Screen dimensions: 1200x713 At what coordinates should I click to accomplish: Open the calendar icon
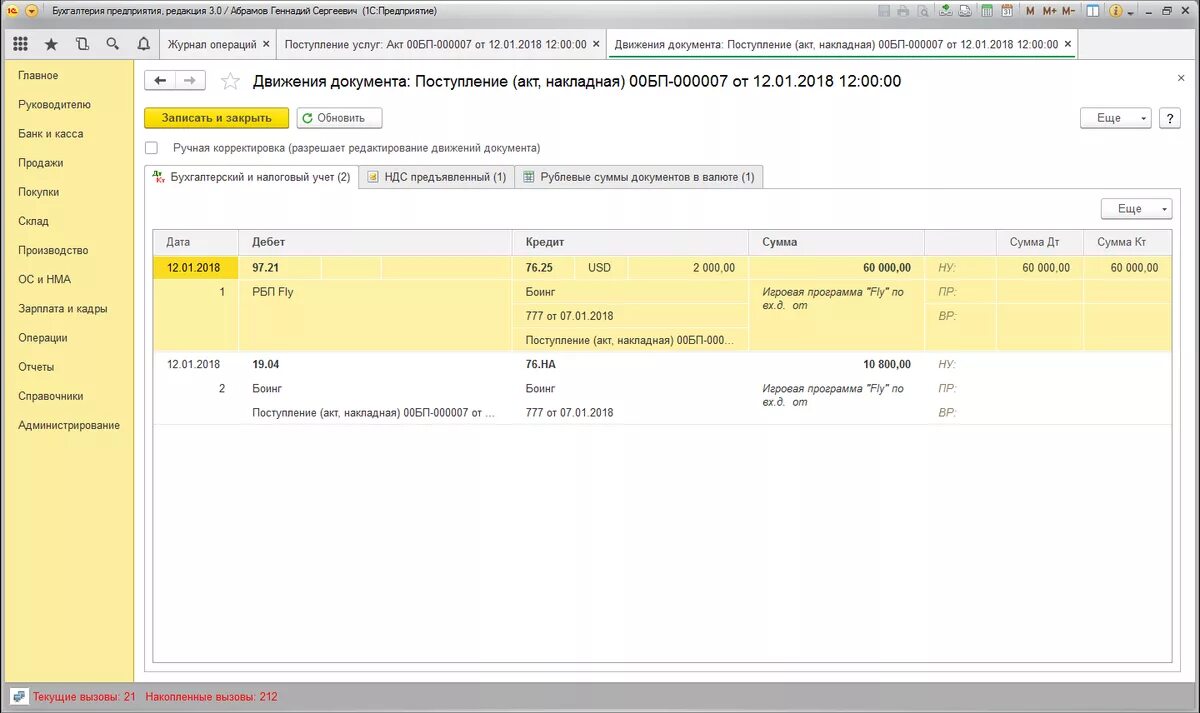coord(1006,11)
